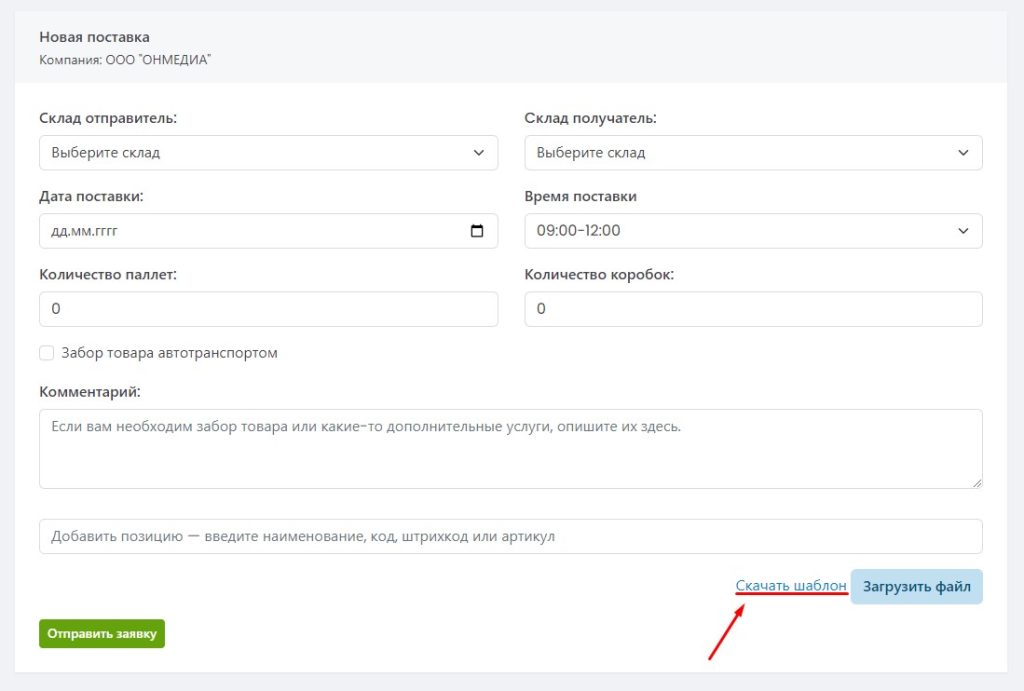Submit form with Отправить заявку button
The height and width of the screenshot is (691, 1024).
102,634
